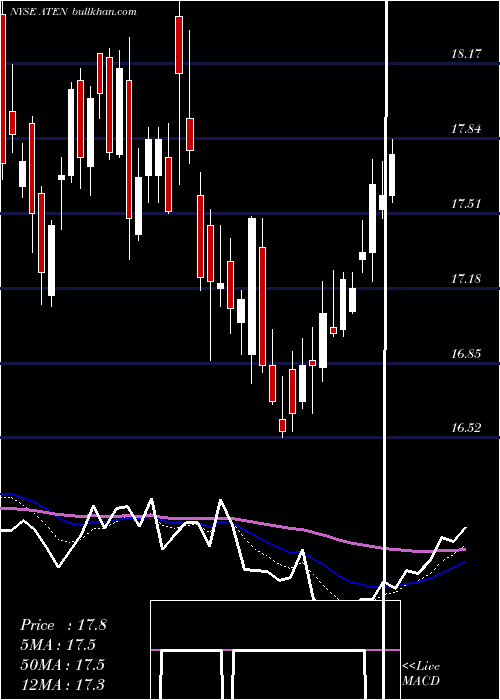Click the Price : 17.8 readout
500x700 pixels.
63,625
